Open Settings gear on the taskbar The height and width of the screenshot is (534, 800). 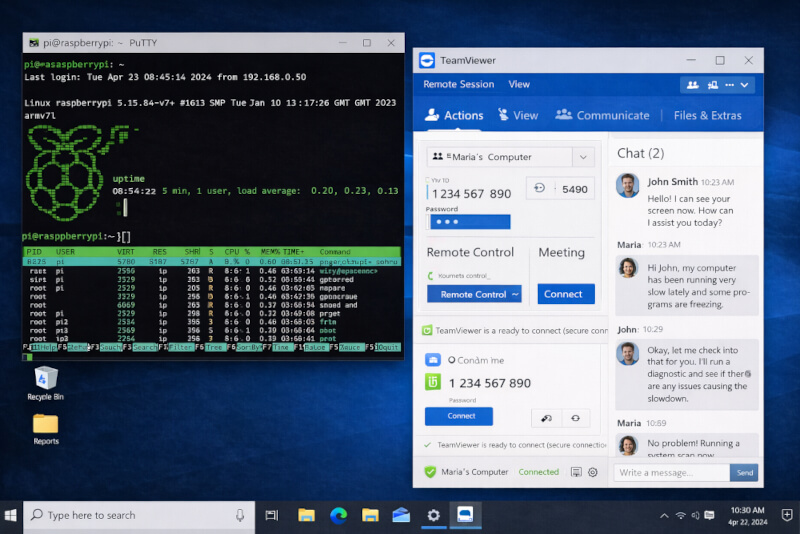(x=433, y=516)
